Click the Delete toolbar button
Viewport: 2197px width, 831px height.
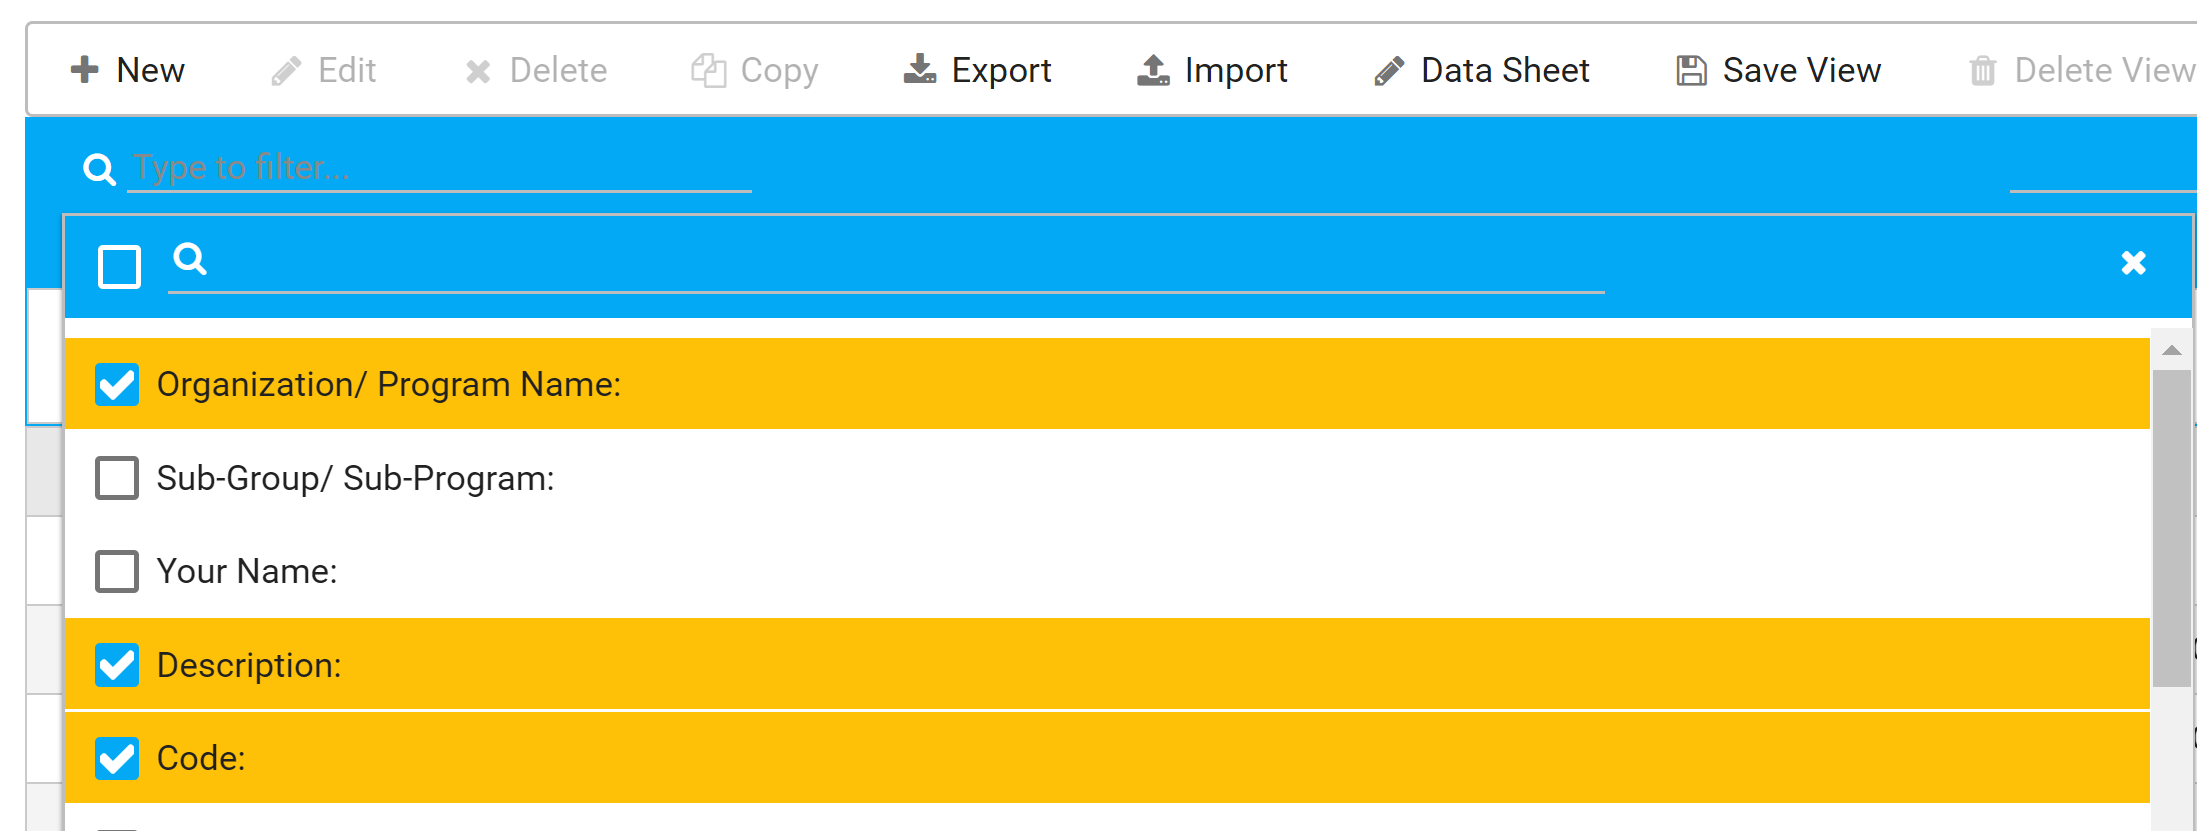pos(536,70)
